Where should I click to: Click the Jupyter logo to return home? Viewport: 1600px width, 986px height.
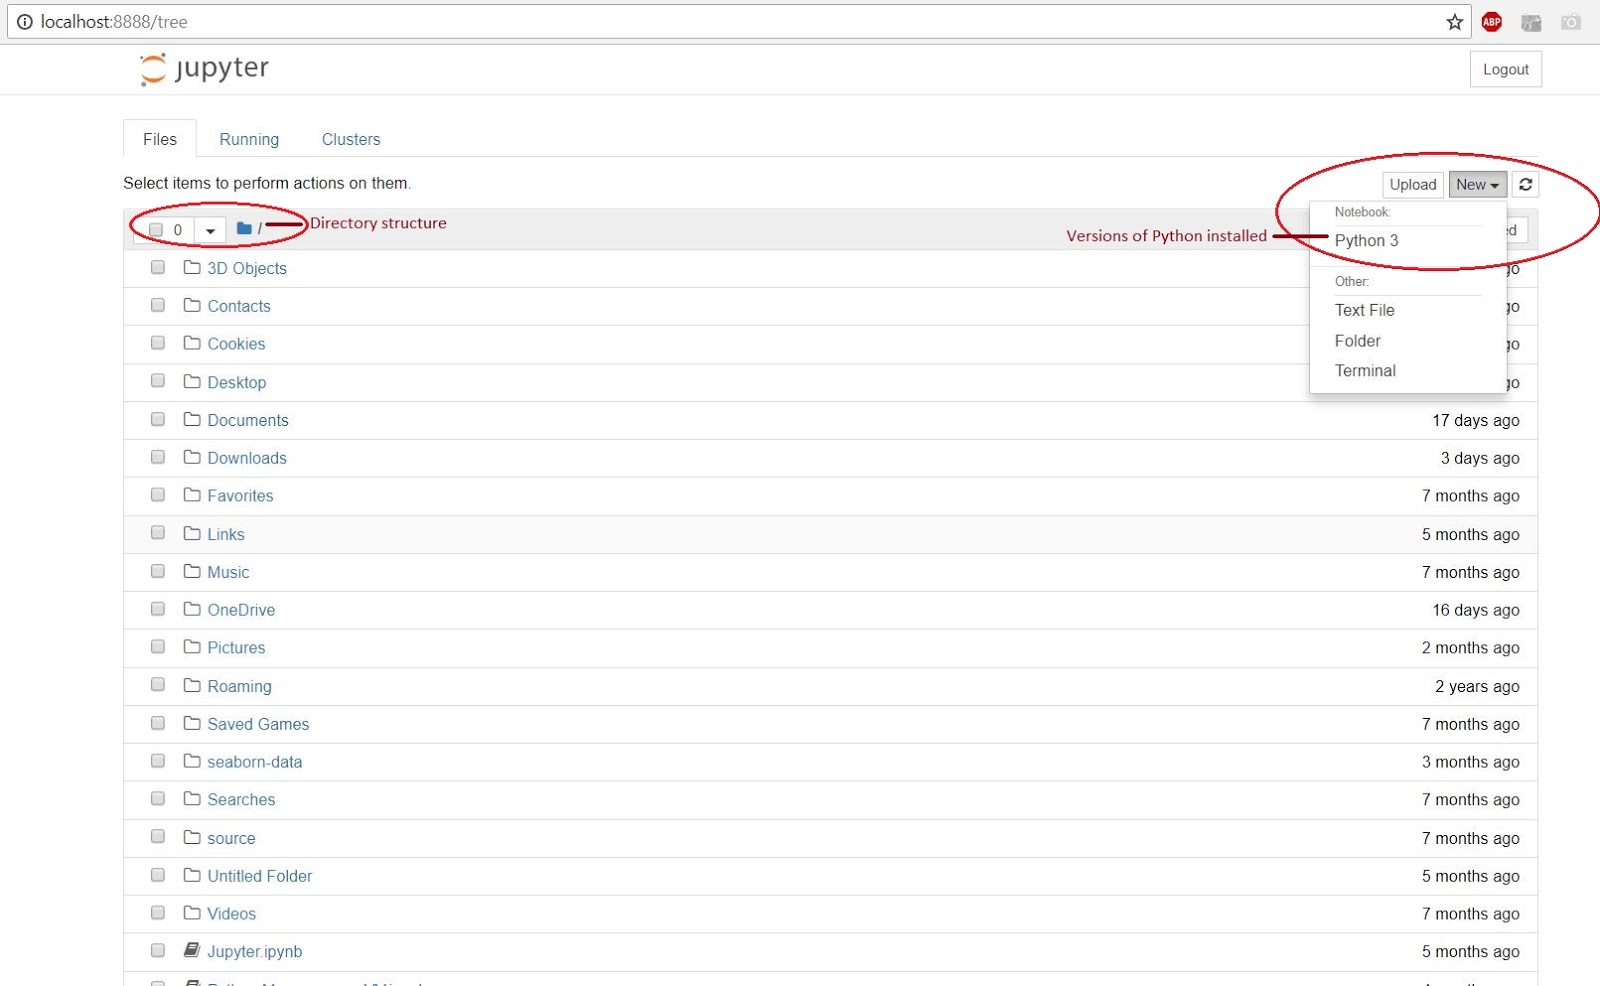pos(203,68)
